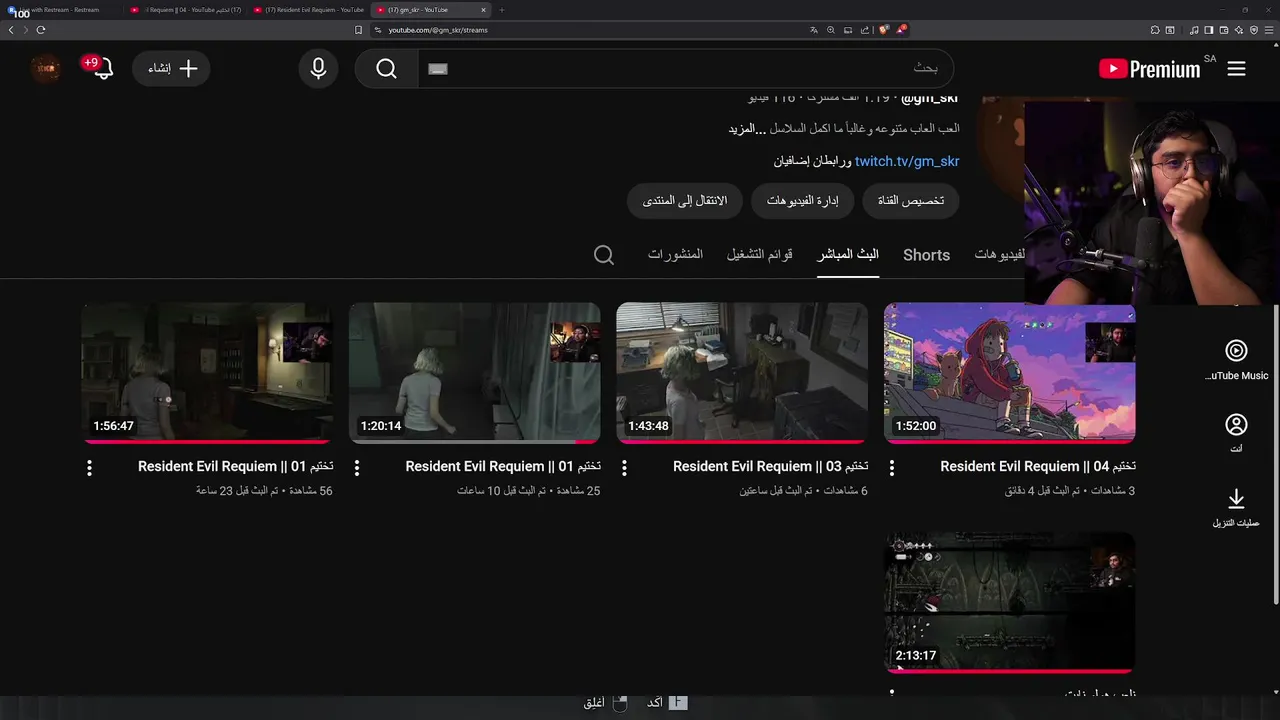Open the notifications bell

tap(102, 68)
